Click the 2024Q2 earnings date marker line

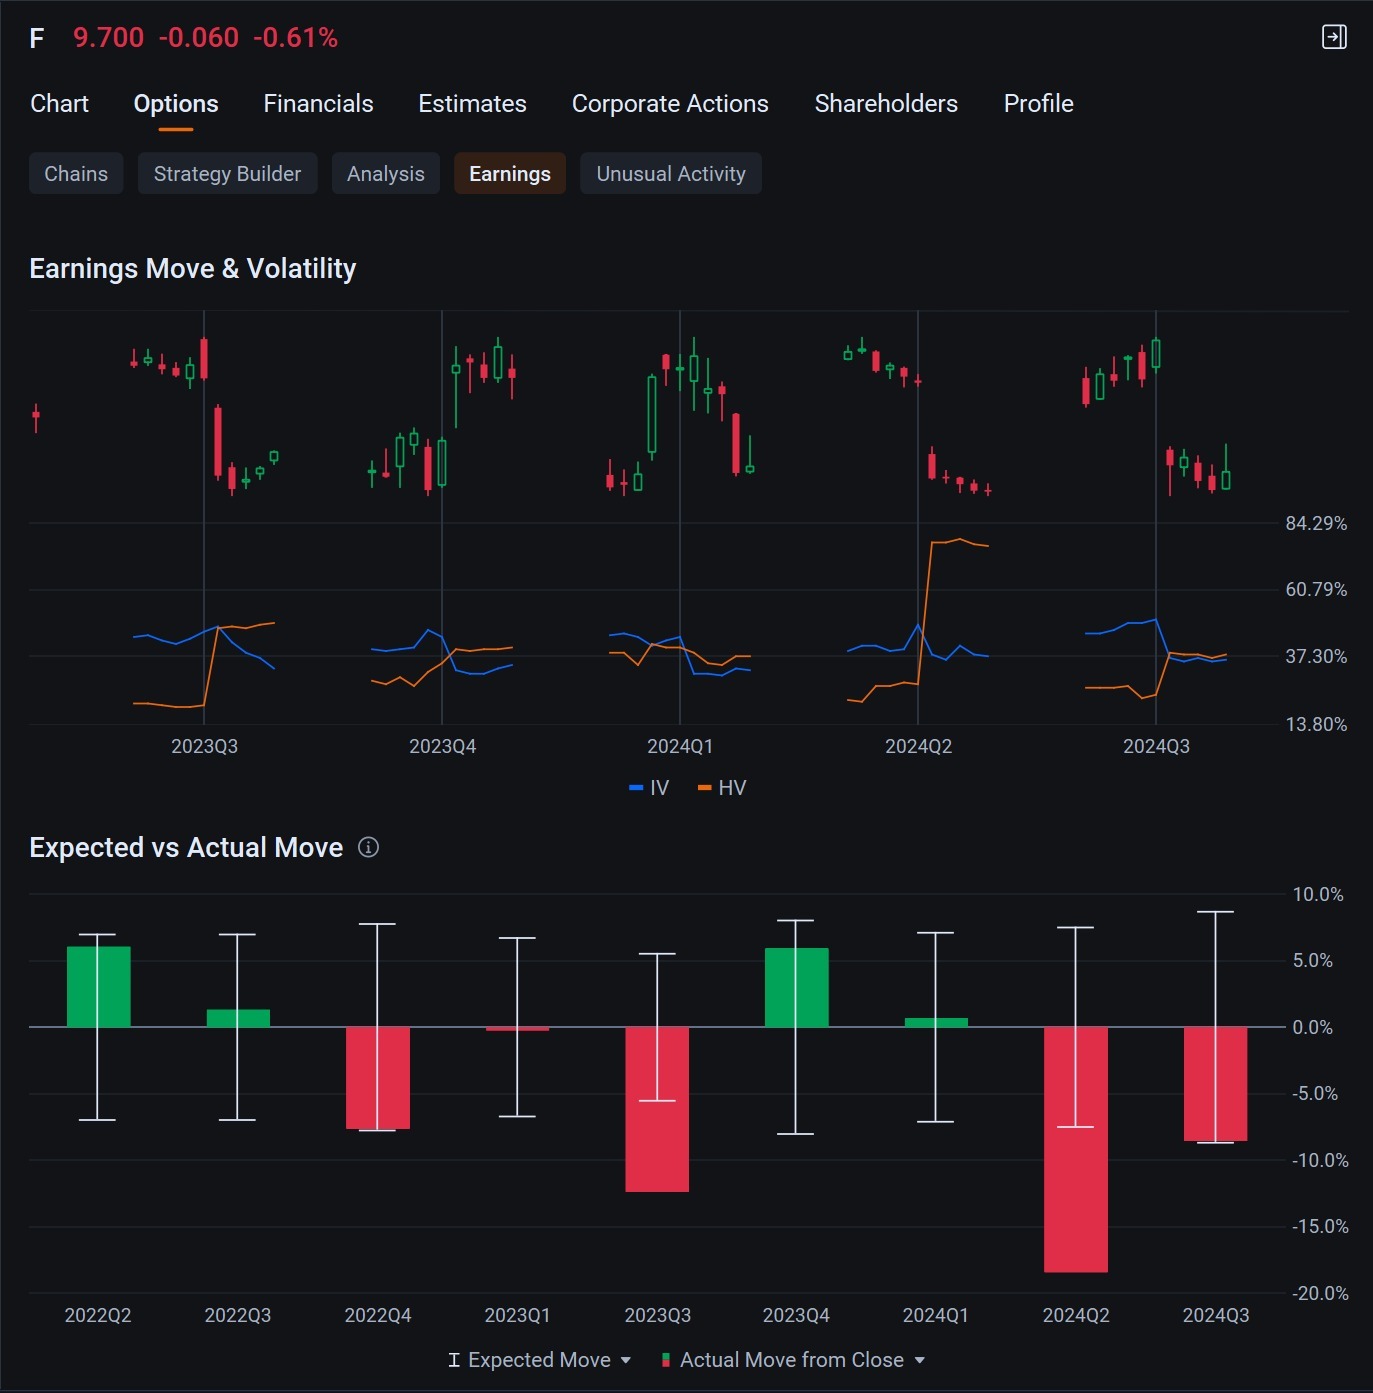(918, 518)
